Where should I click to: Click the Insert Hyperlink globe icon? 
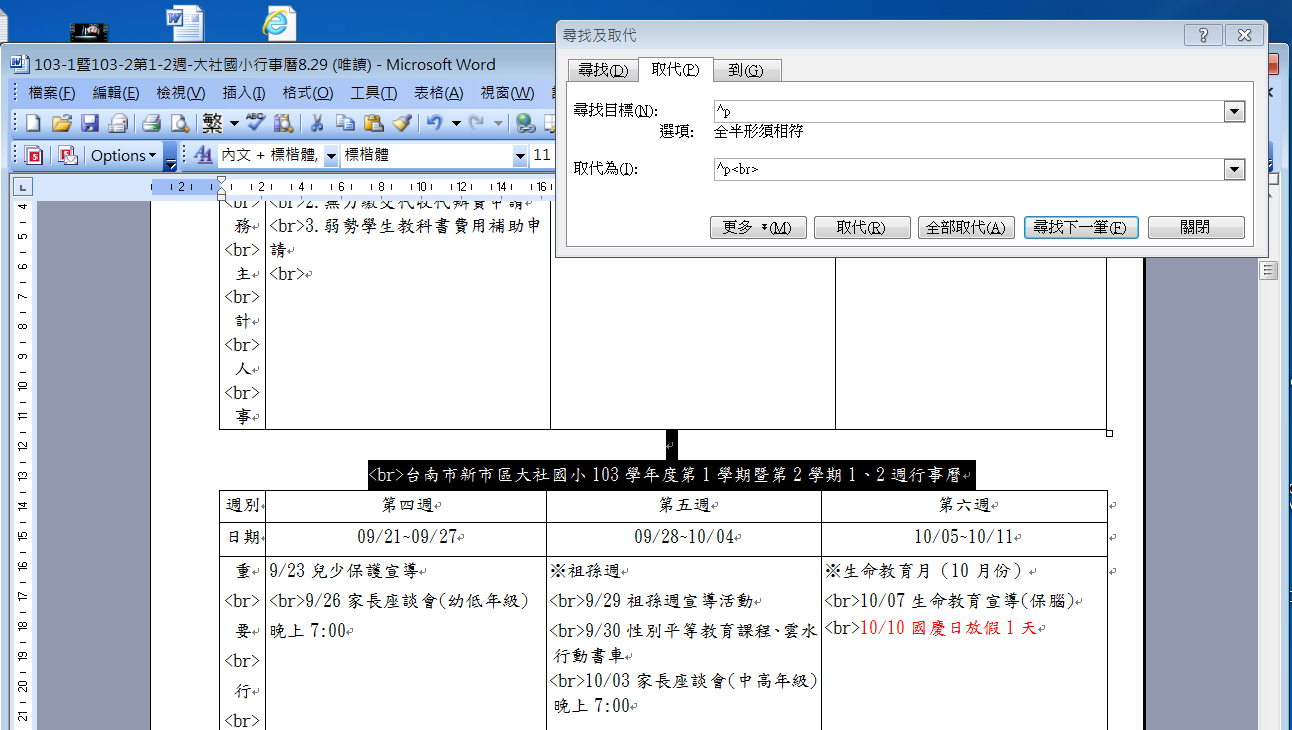pyautogui.click(x=525, y=124)
